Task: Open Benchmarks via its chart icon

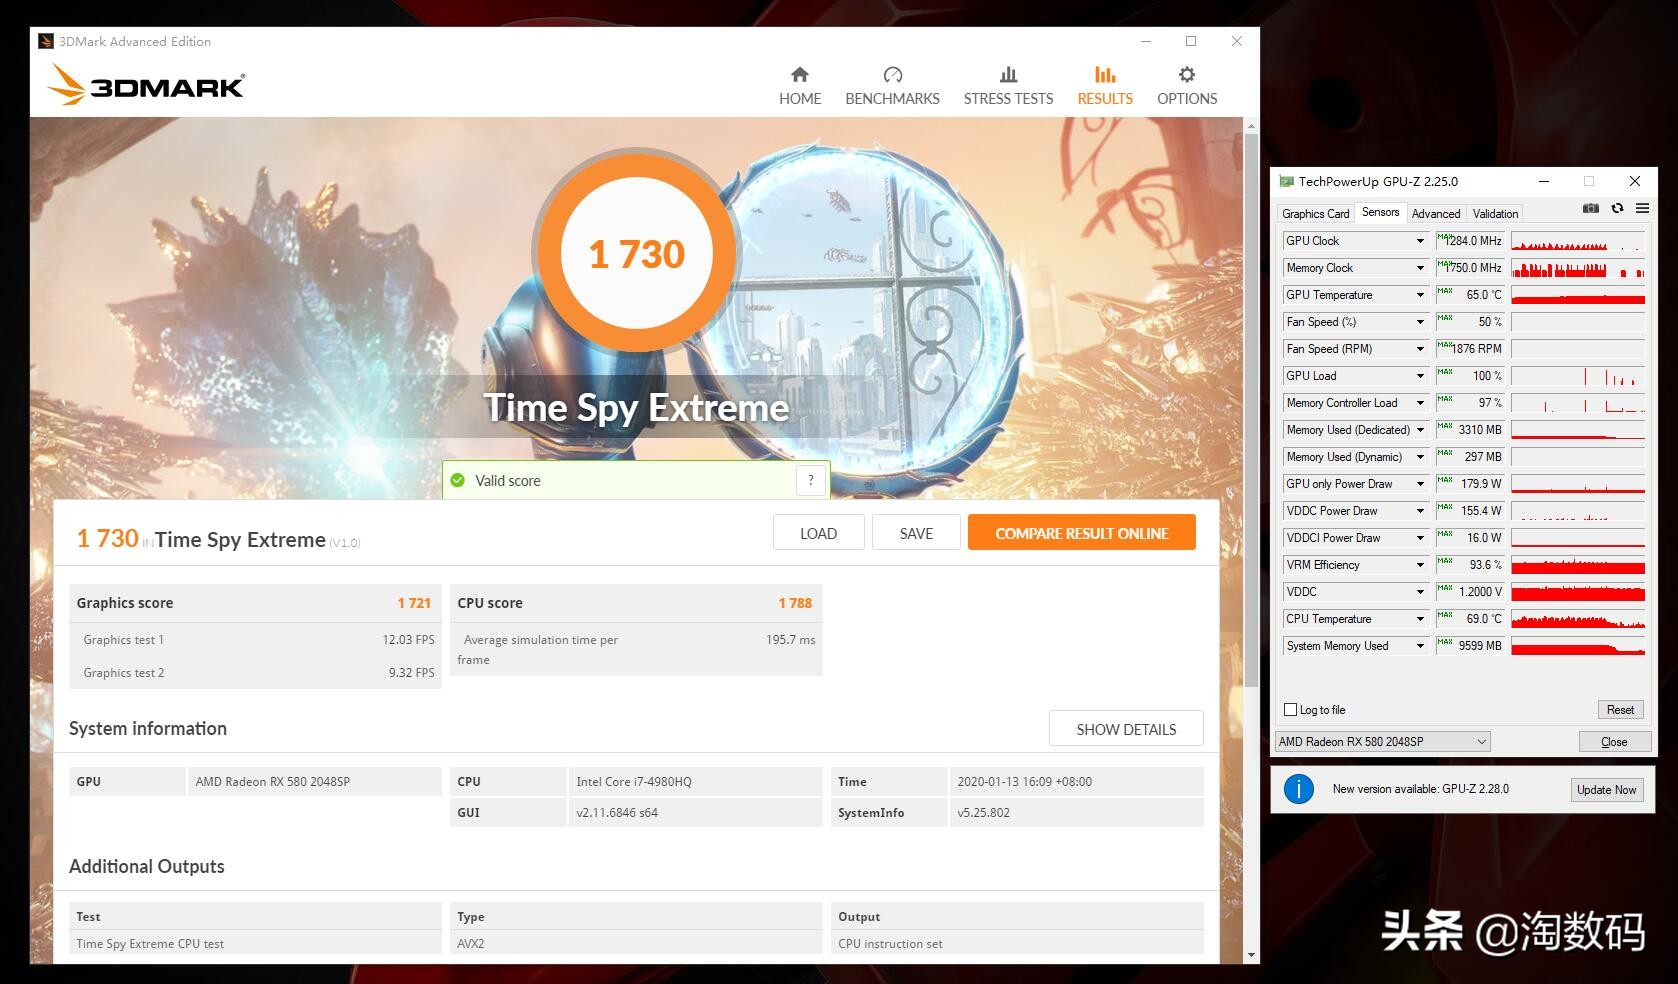Action: point(891,74)
